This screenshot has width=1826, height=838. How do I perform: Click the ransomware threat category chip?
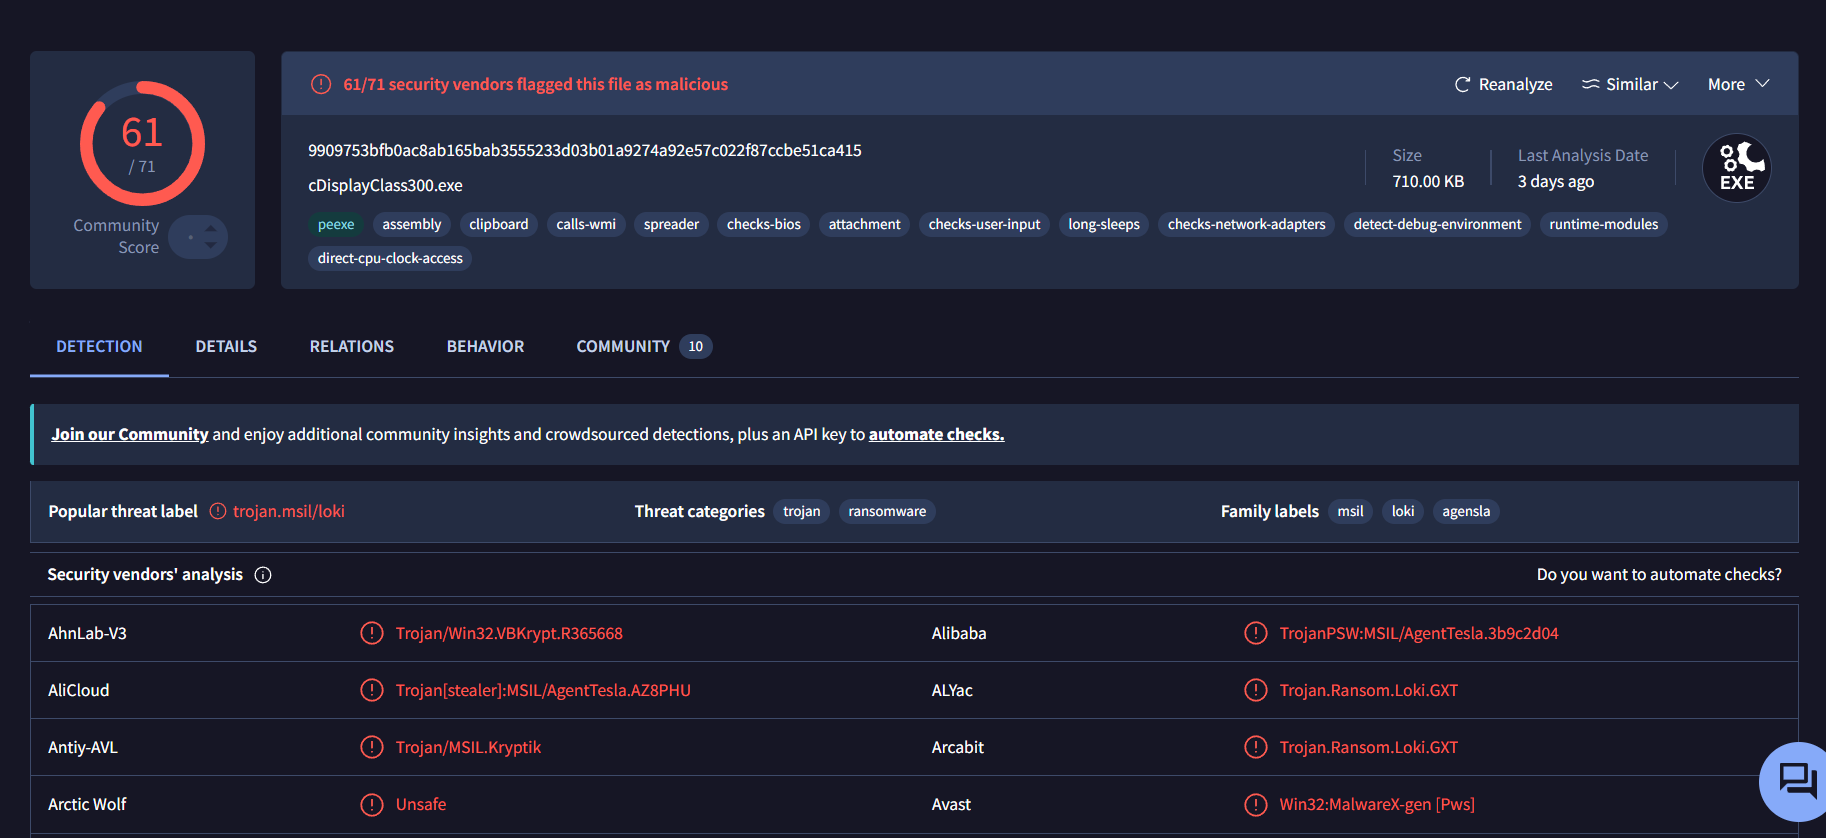coord(887,511)
